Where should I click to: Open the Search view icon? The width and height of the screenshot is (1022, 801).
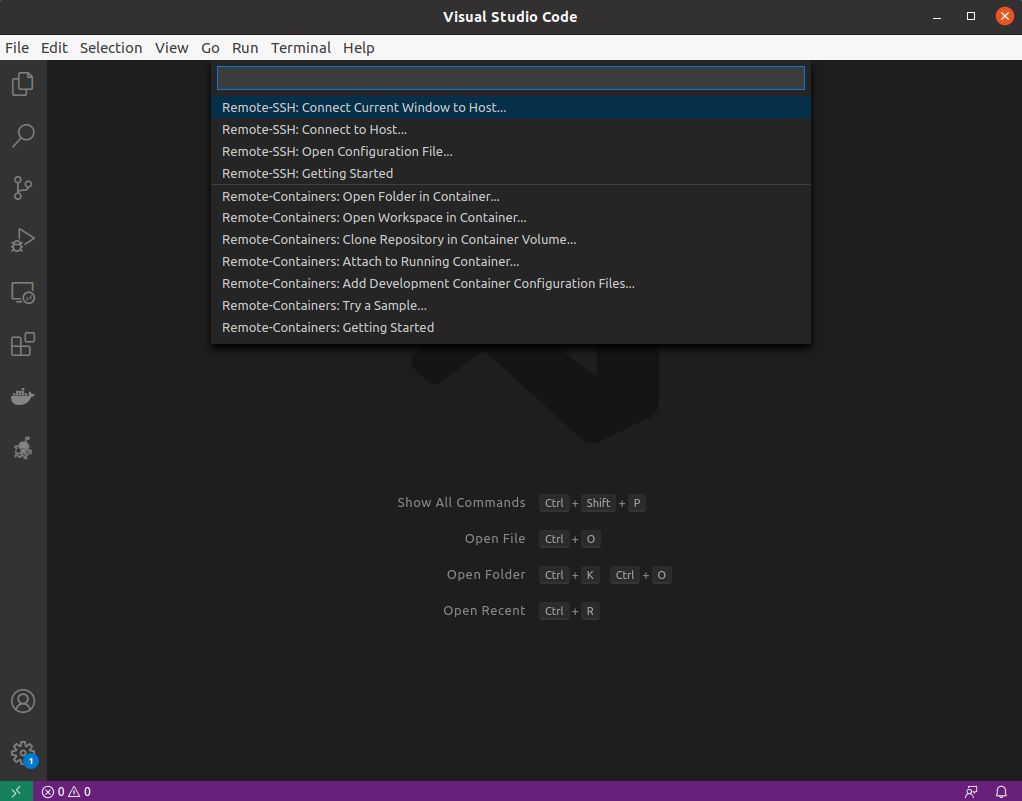coord(23,136)
